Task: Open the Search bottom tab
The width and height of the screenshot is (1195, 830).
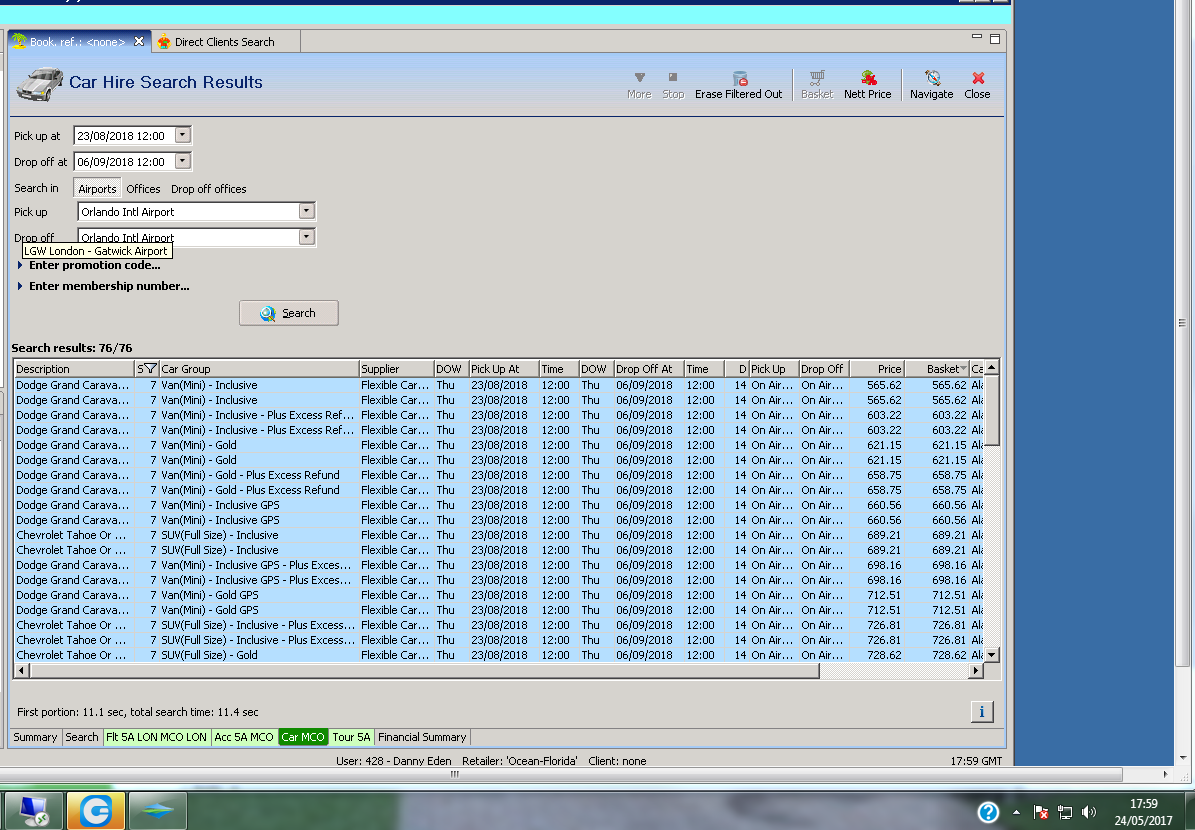Action: (82, 737)
